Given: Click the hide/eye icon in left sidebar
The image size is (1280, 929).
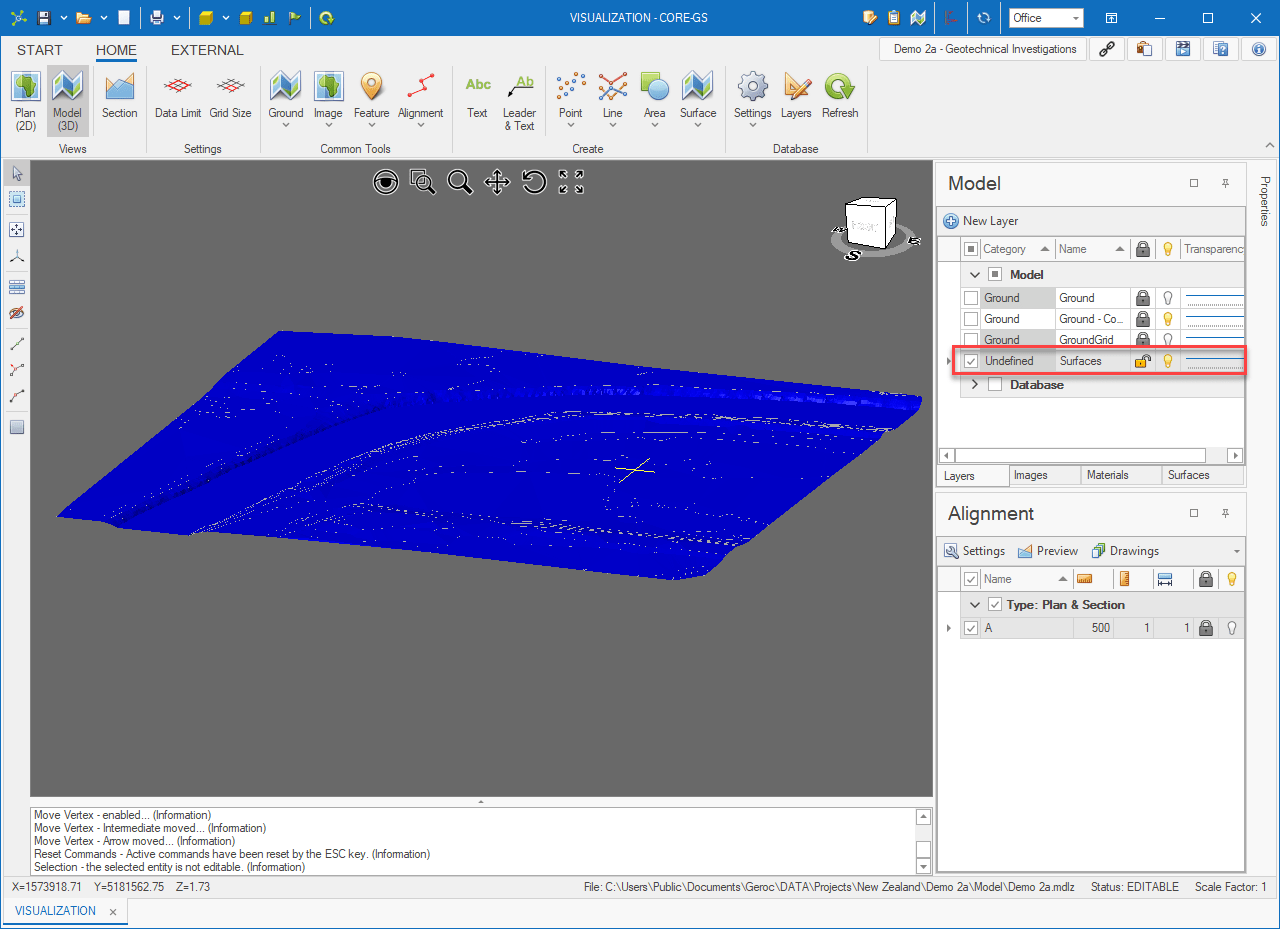Looking at the screenshot, I should coord(16,313).
